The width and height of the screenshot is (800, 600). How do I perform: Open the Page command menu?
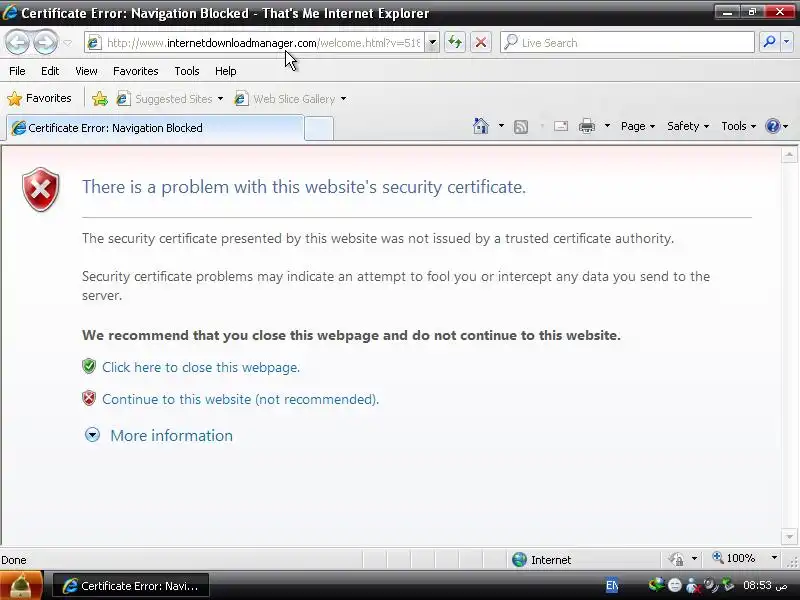click(x=638, y=126)
